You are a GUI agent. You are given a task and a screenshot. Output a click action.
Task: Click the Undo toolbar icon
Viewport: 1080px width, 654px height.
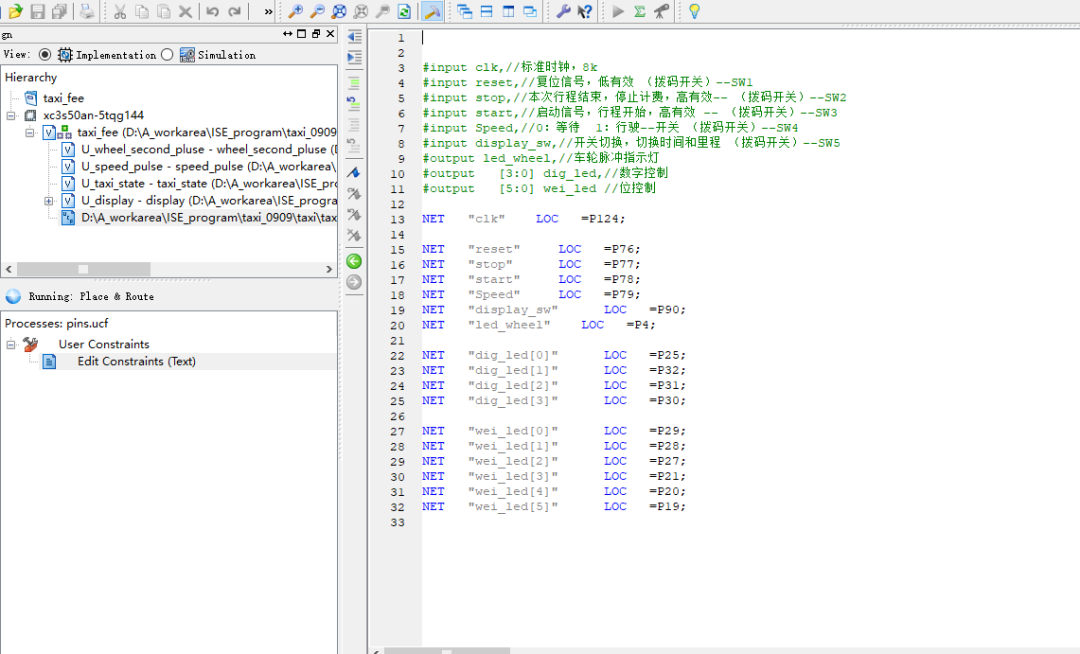coord(212,12)
